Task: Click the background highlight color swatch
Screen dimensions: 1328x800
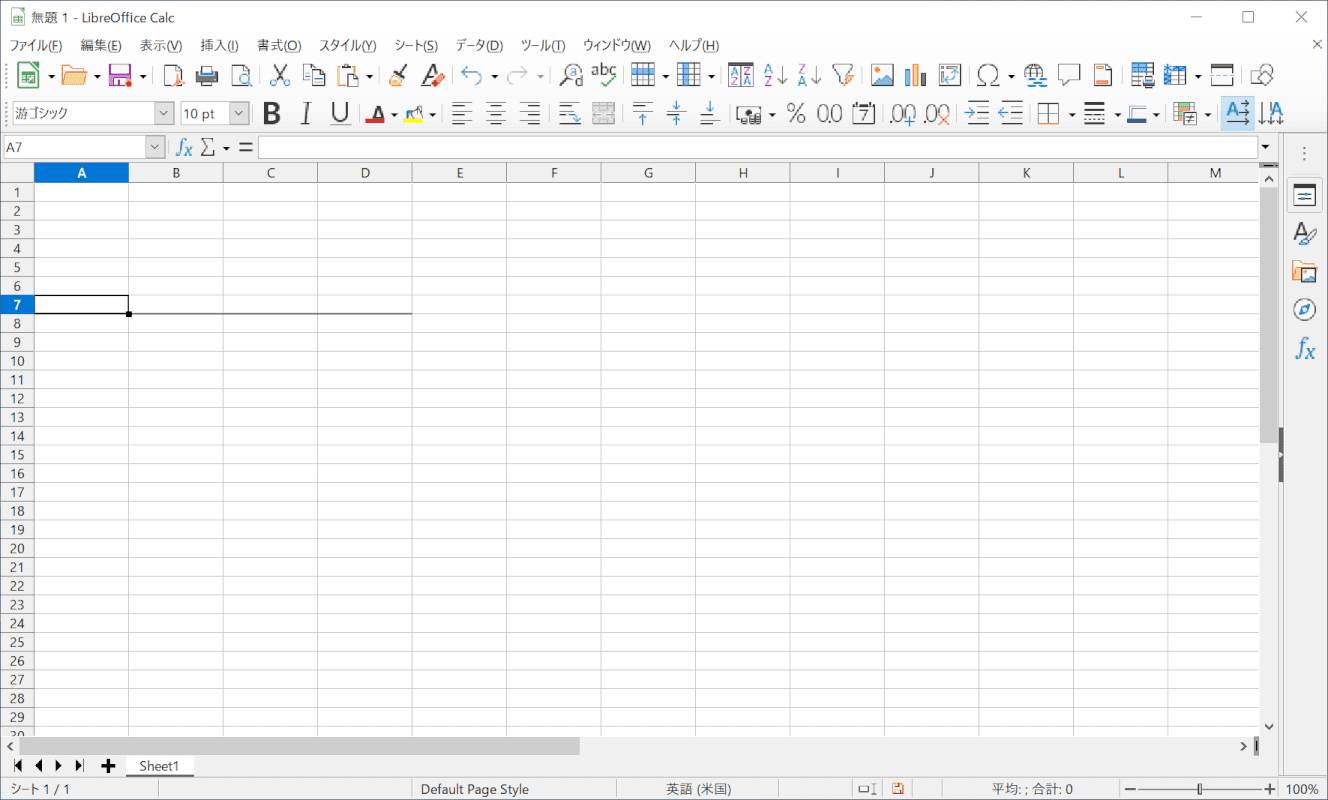Action: point(414,114)
